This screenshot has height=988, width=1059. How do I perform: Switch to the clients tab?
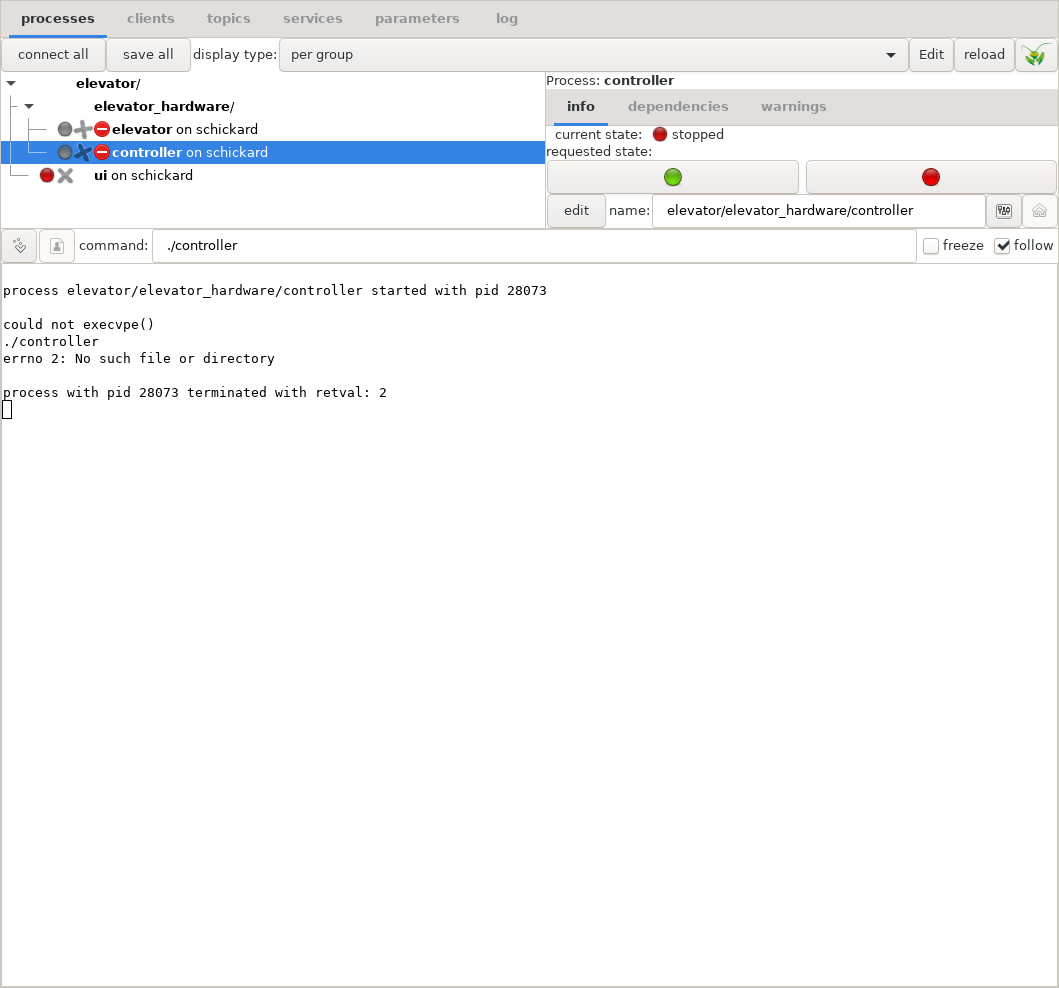pos(151,19)
